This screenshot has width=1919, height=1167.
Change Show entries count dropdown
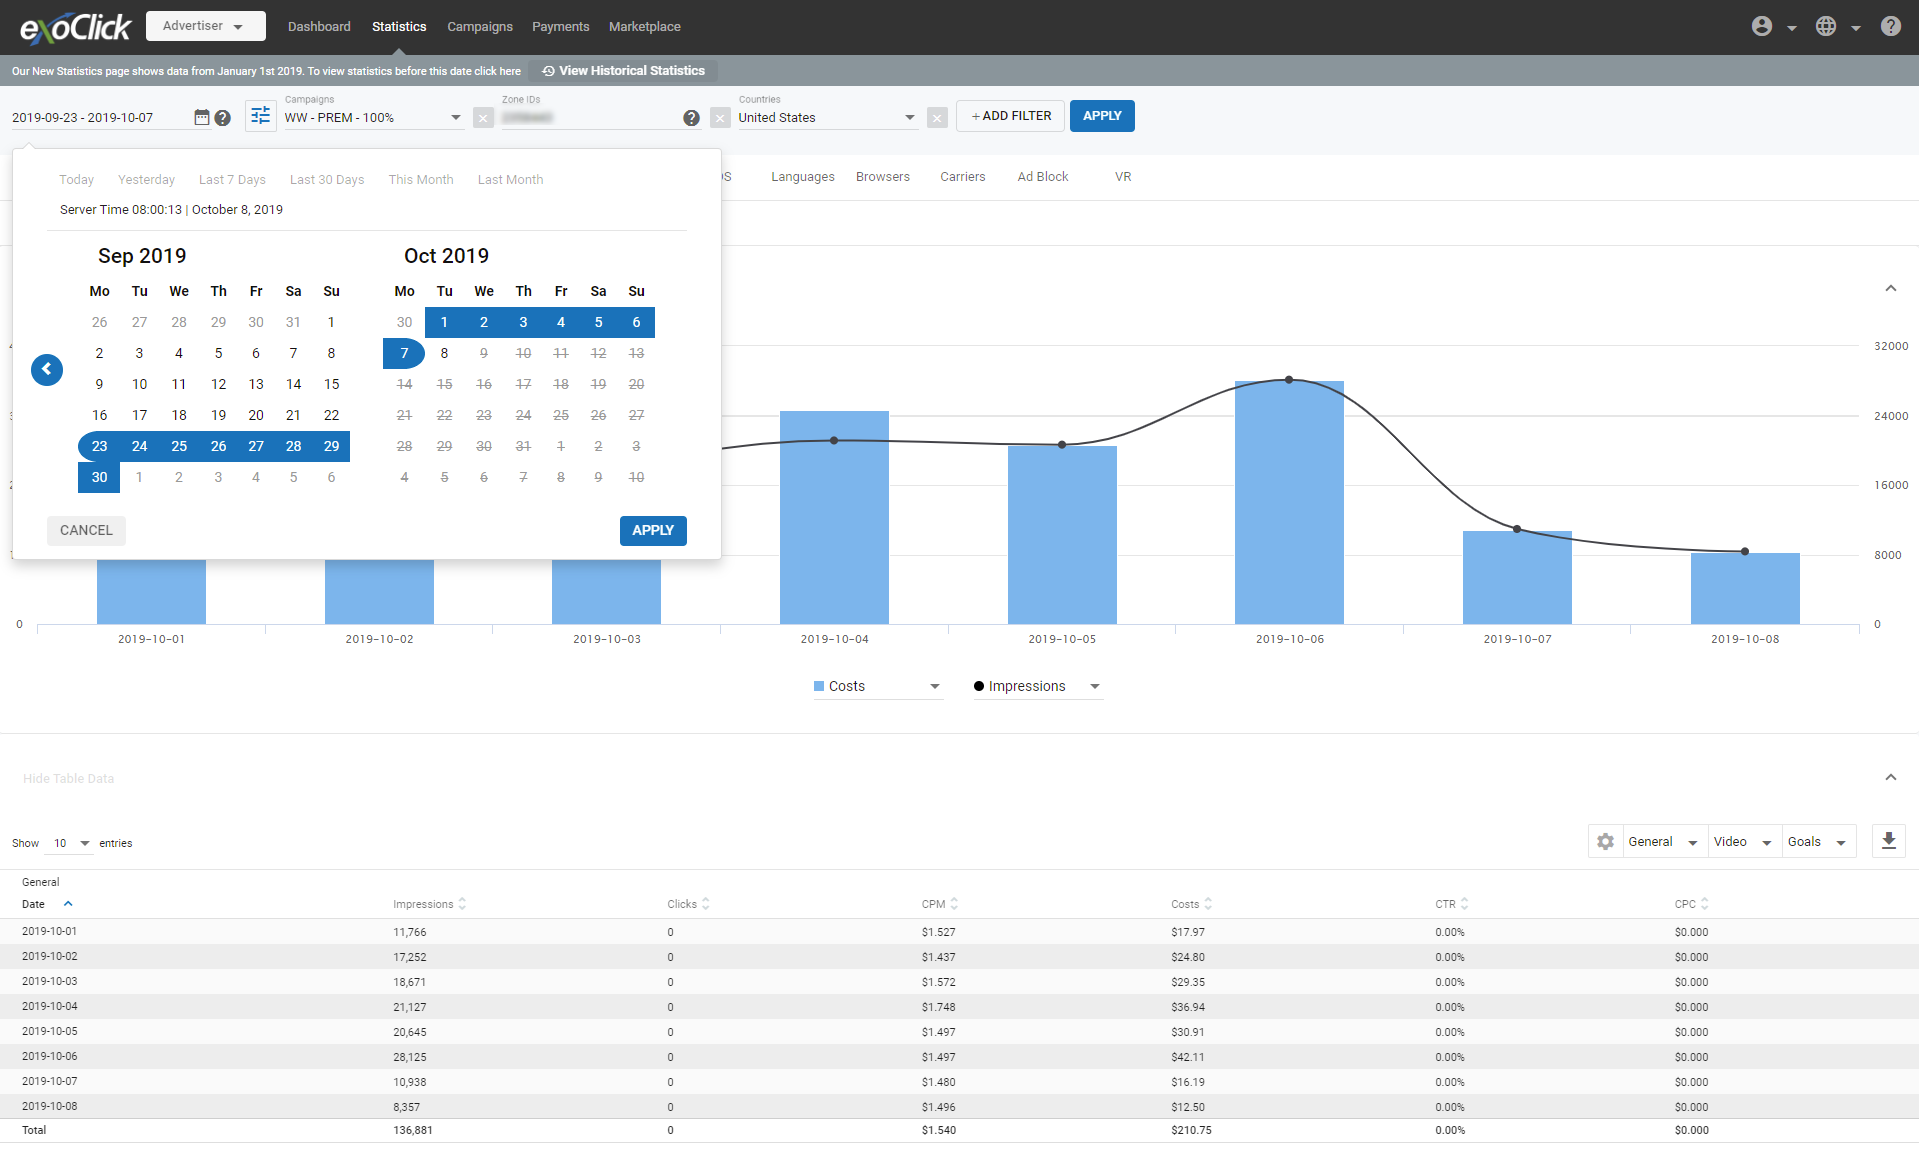pos(70,843)
